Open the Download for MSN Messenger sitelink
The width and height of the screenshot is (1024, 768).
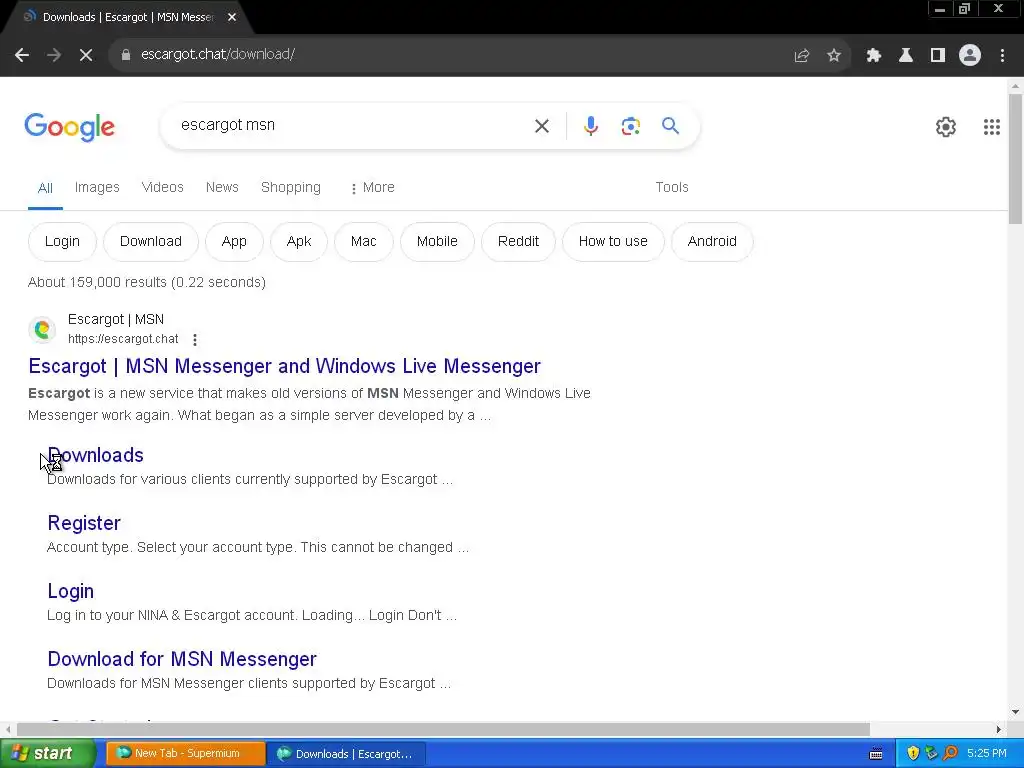tap(182, 659)
